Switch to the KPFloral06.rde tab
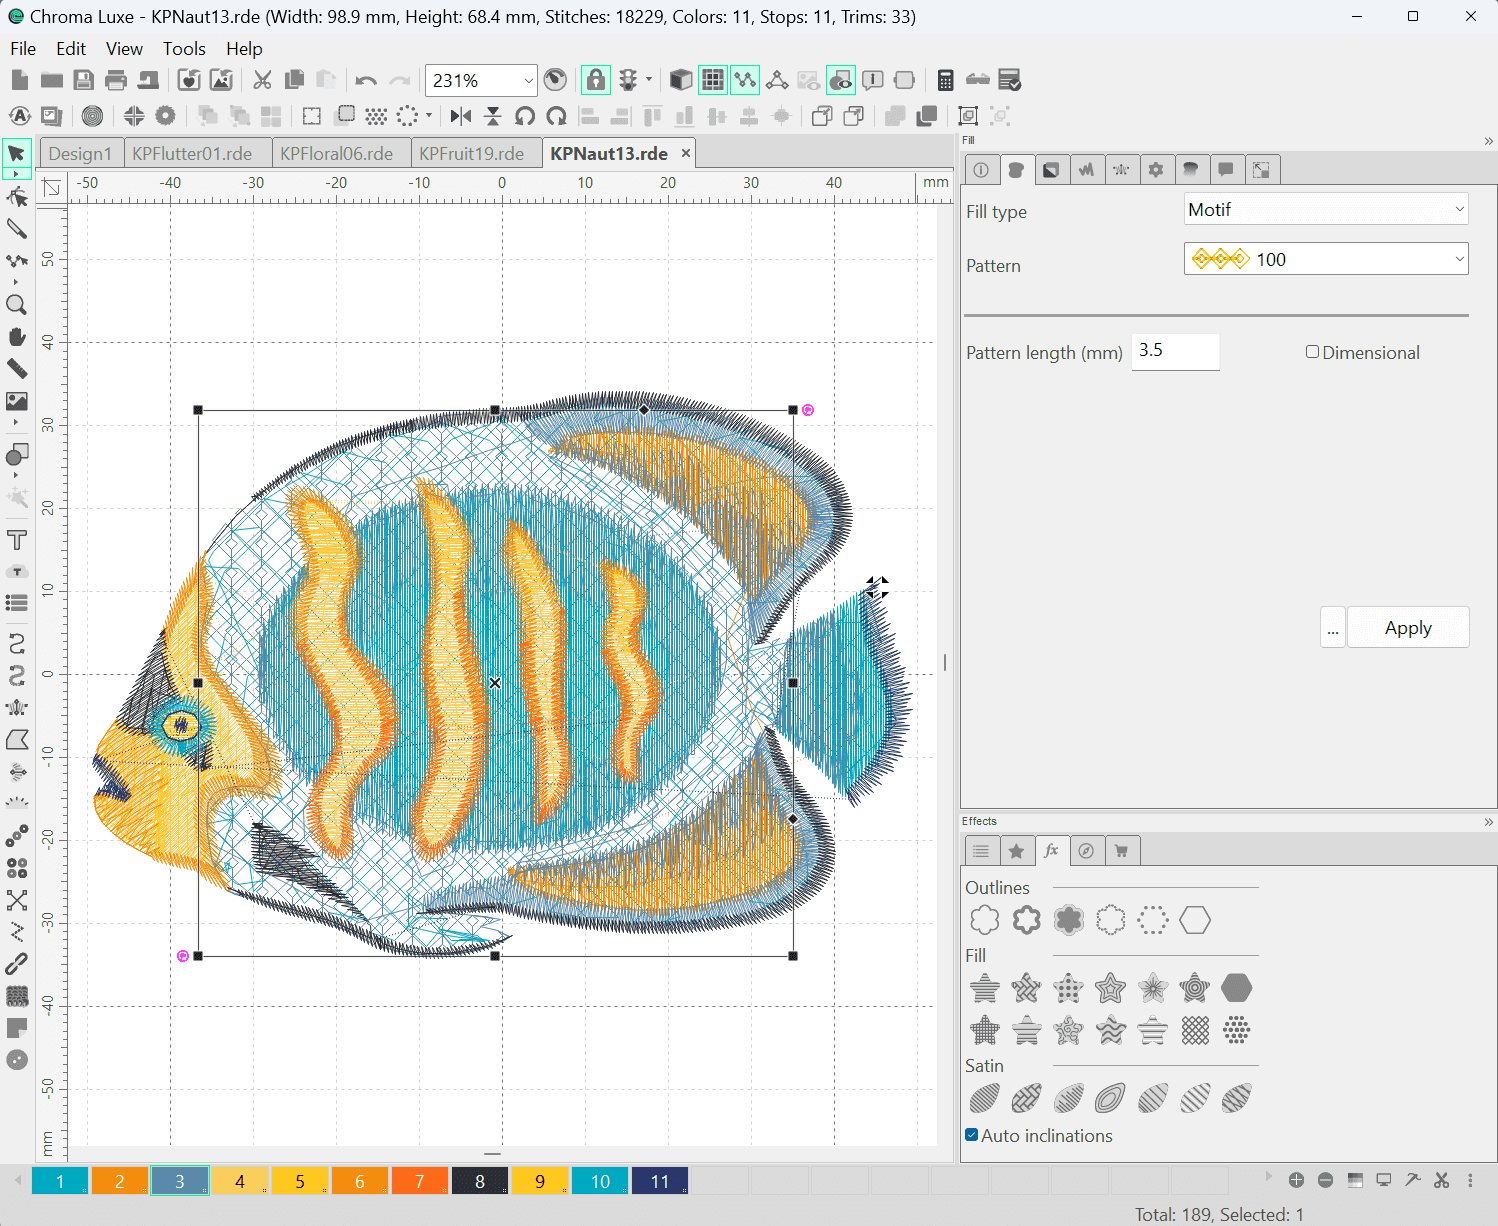Viewport: 1498px width, 1226px height. click(x=336, y=153)
